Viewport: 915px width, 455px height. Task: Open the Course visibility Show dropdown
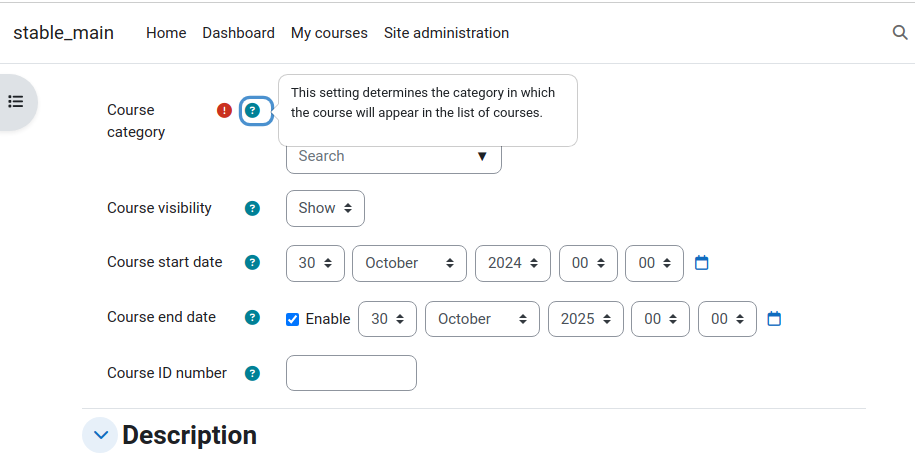click(x=325, y=208)
